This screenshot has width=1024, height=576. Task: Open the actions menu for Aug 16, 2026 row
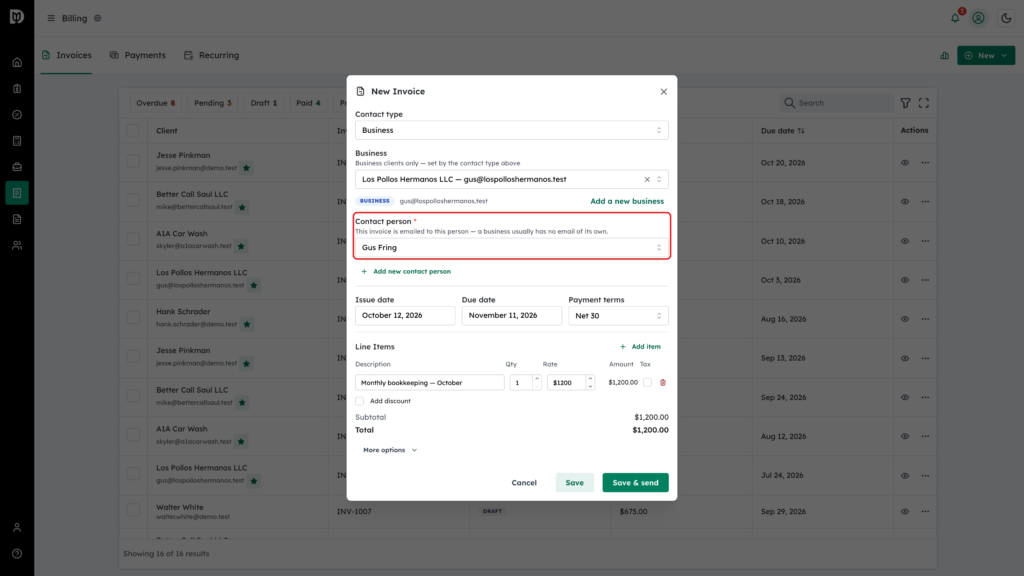click(925, 319)
